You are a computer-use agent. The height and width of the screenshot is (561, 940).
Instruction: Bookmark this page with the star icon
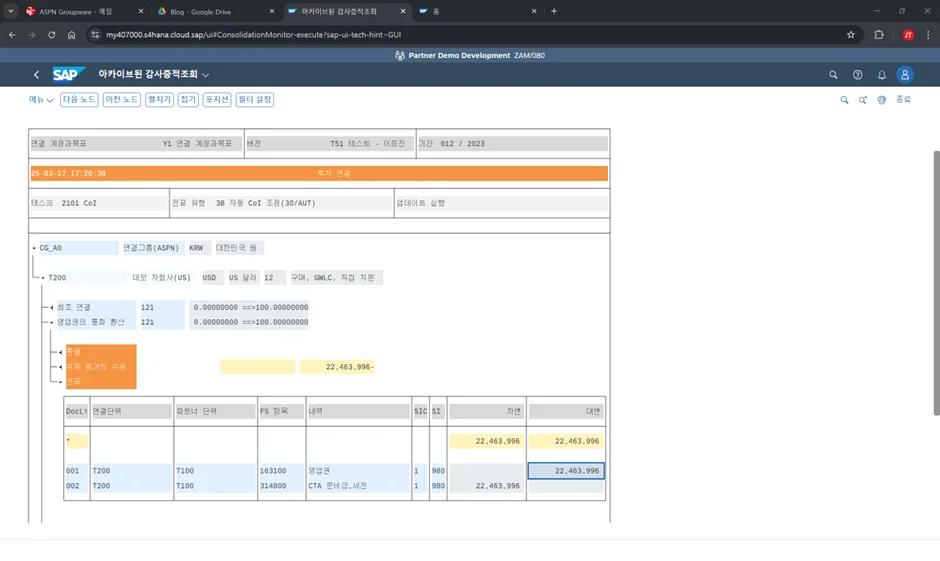point(851,34)
